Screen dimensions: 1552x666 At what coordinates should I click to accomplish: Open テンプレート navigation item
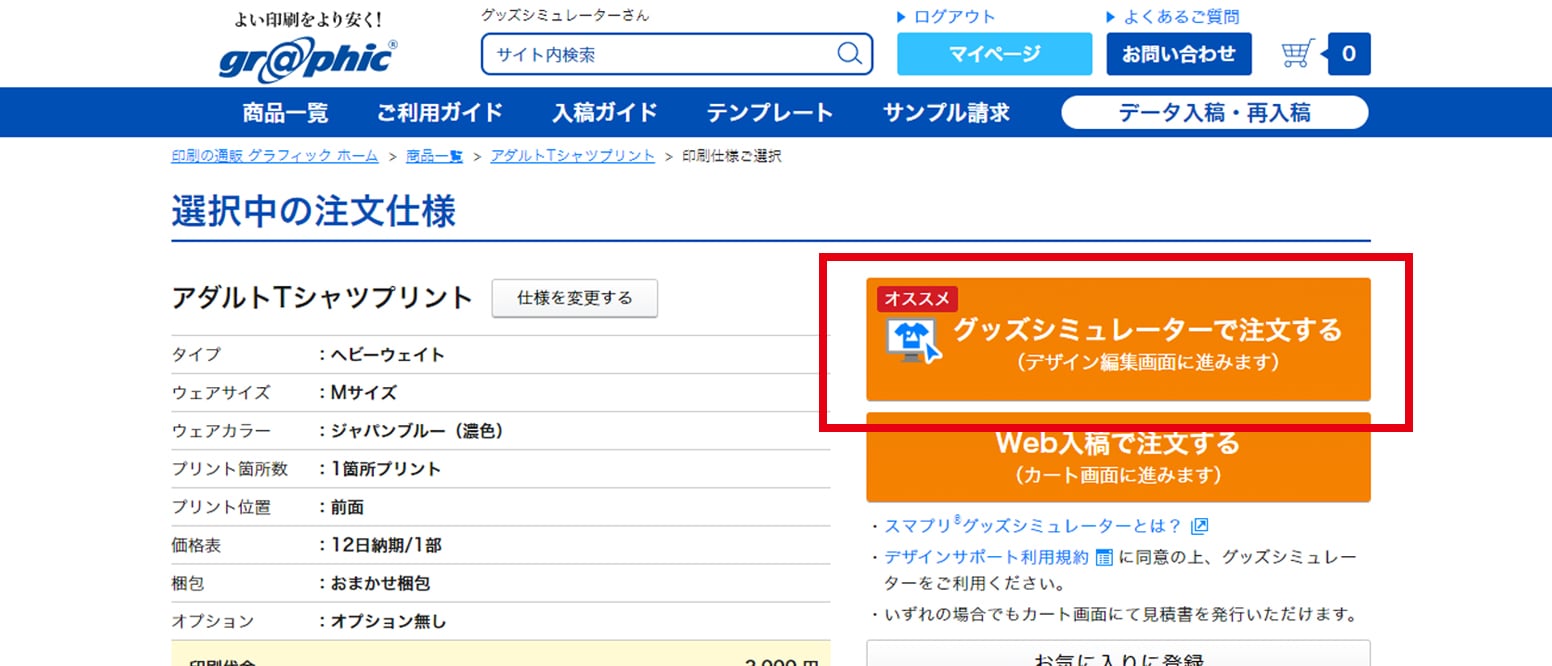[770, 113]
